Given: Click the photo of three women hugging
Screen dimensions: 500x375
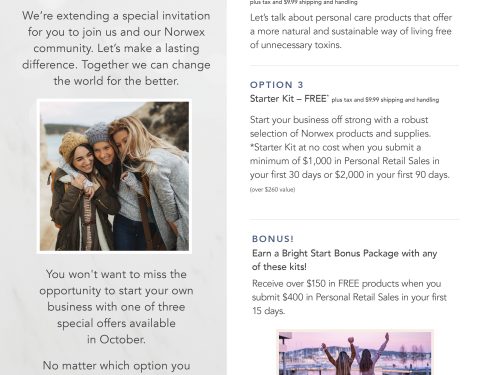Looking at the screenshot, I should point(114,176).
